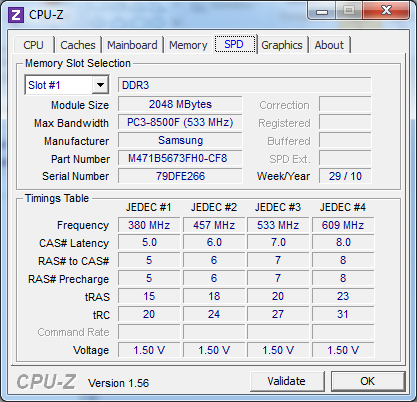Select the SPD tab

[234, 44]
